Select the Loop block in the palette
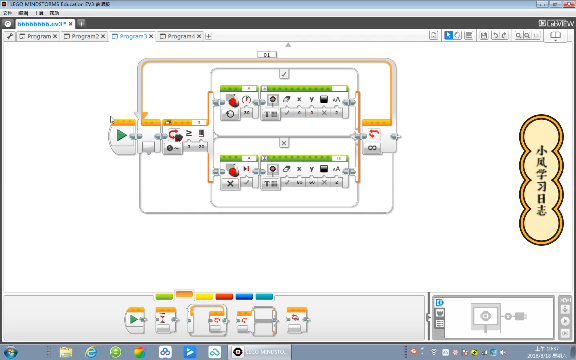The height and width of the screenshot is (360, 576). click(x=208, y=320)
